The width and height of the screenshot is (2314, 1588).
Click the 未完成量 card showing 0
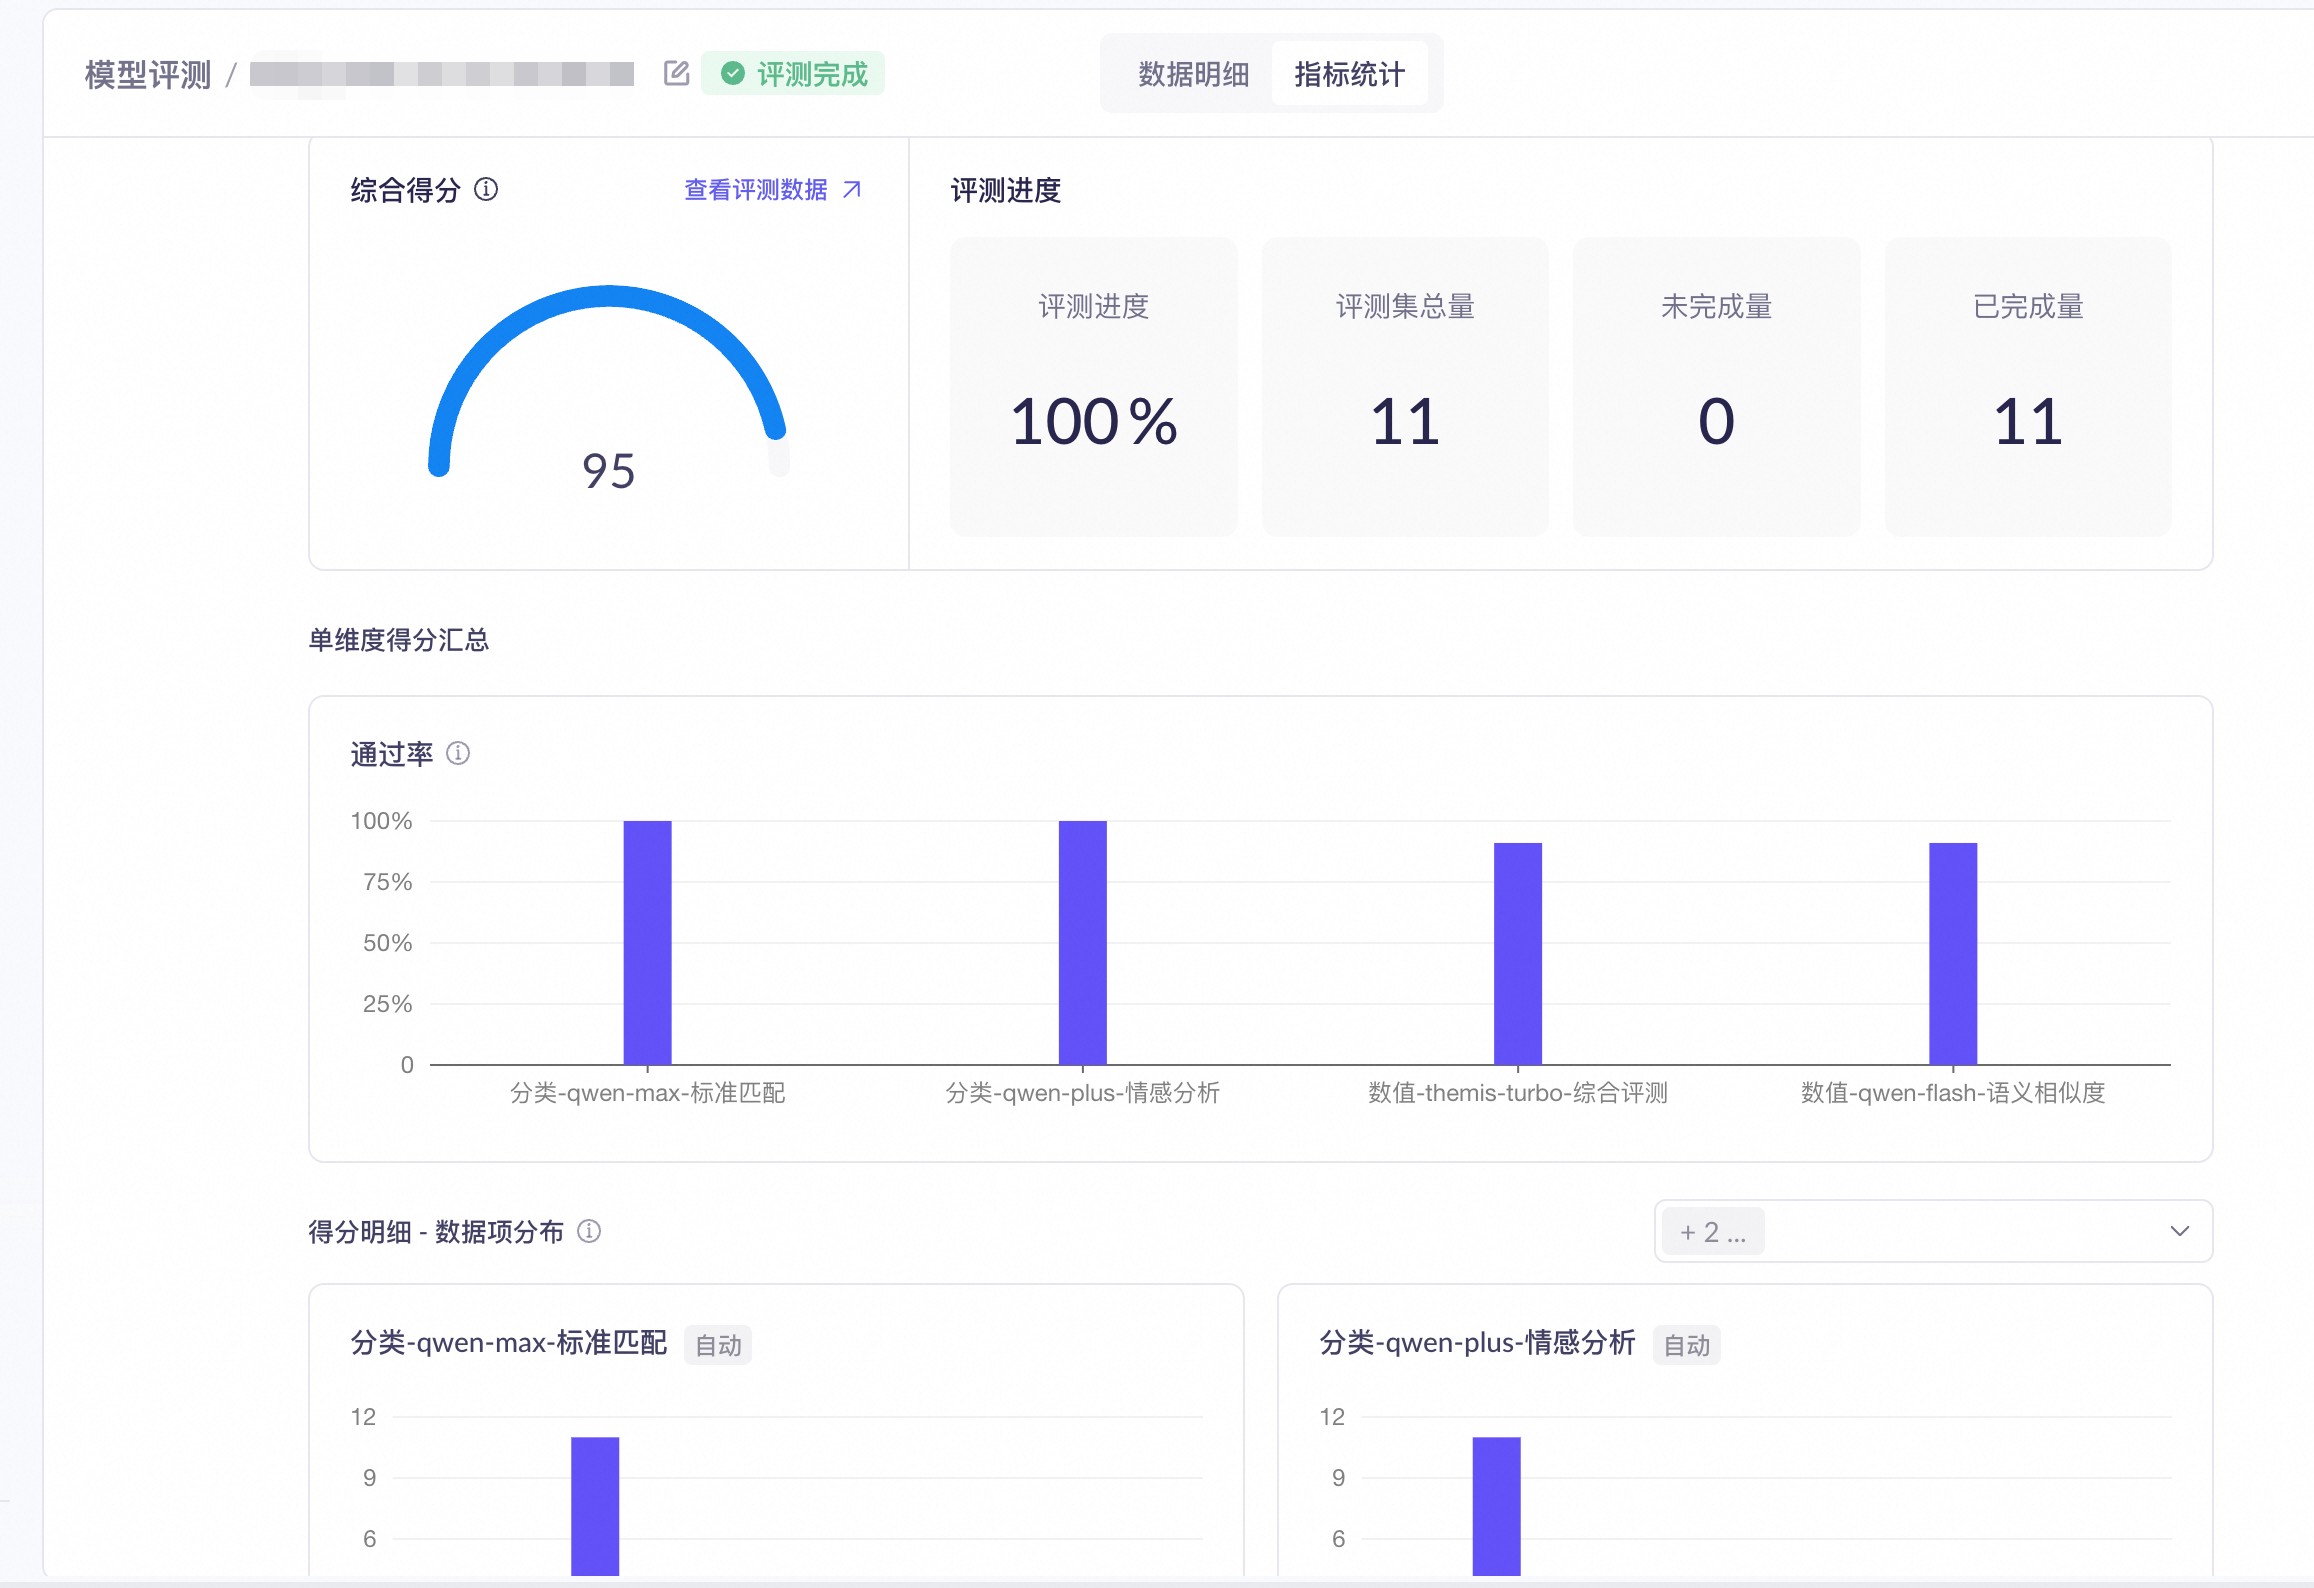1716,387
